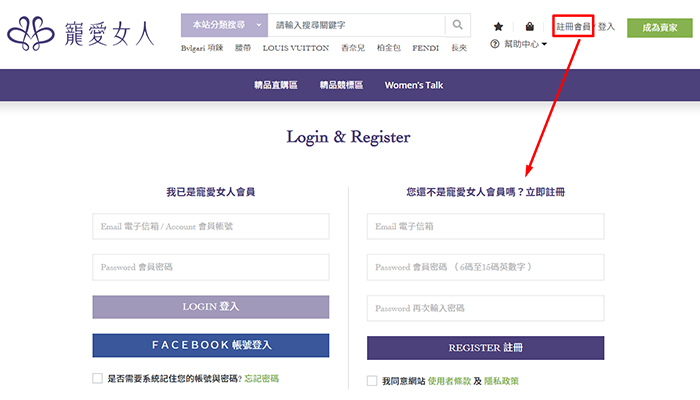The width and height of the screenshot is (700, 400).
Task: Open the shopping bag icon
Action: pos(529,27)
